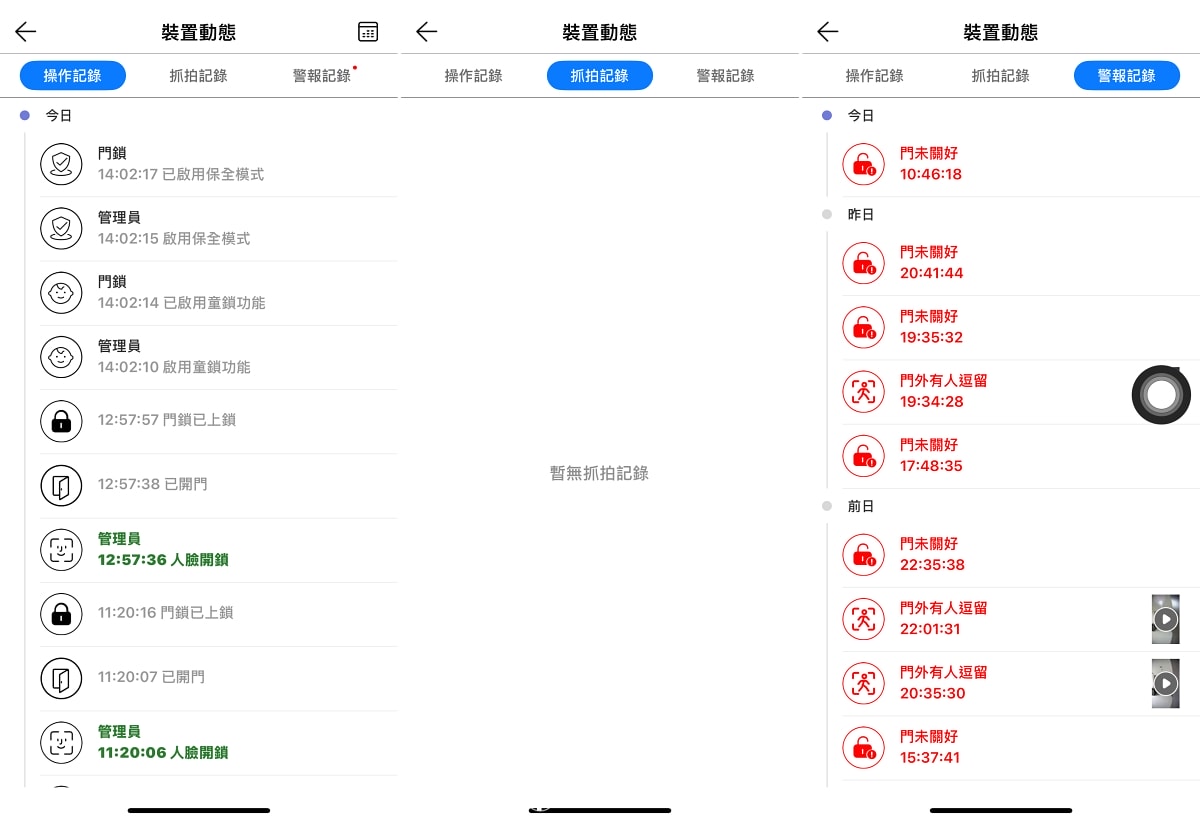The image size is (1200, 821).
Task: Open the calendar date filter icon
Action: pyautogui.click(x=368, y=32)
